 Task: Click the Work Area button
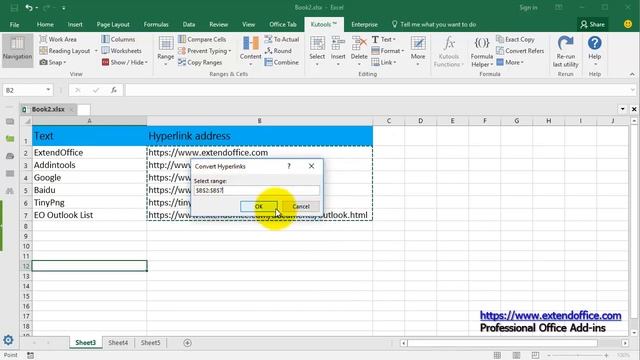[x=58, y=39]
